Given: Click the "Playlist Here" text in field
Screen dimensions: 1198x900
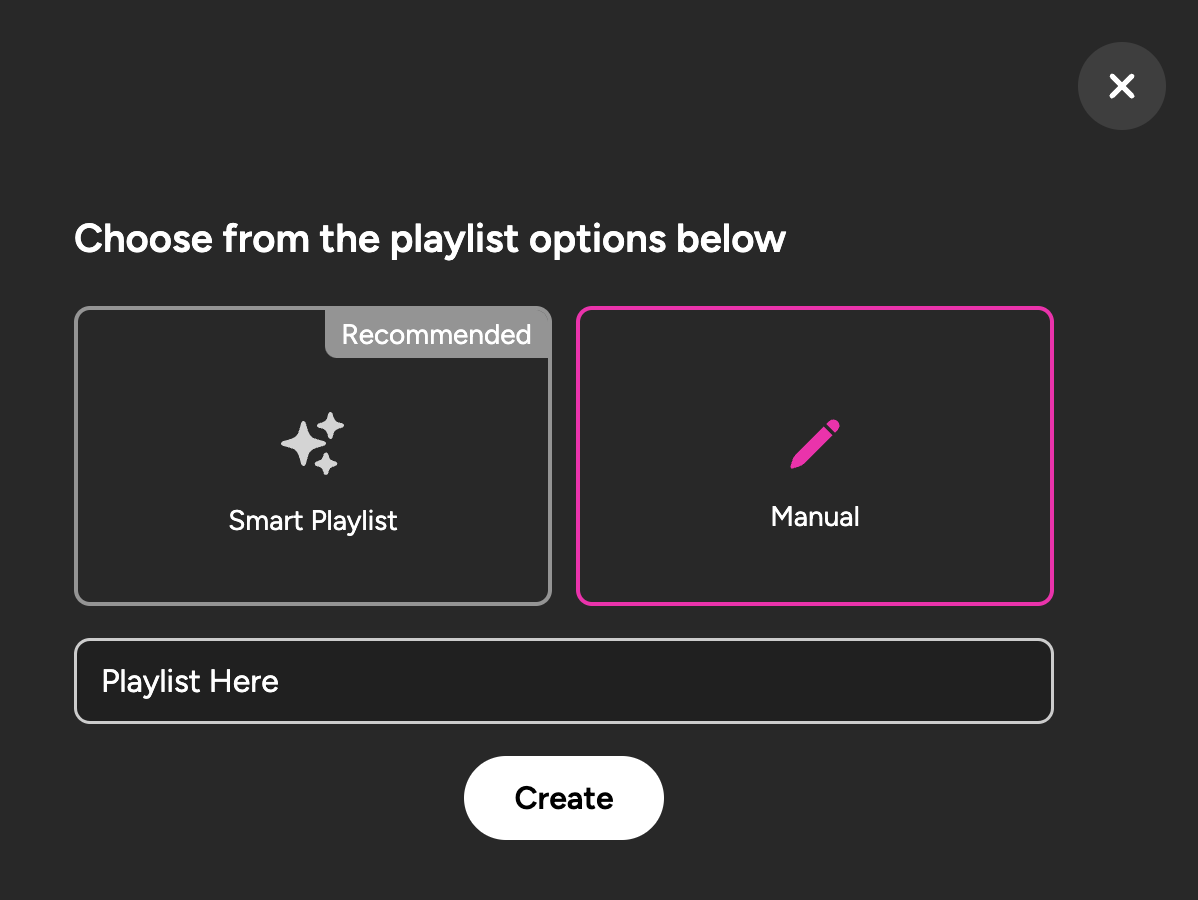Looking at the screenshot, I should click(x=190, y=681).
